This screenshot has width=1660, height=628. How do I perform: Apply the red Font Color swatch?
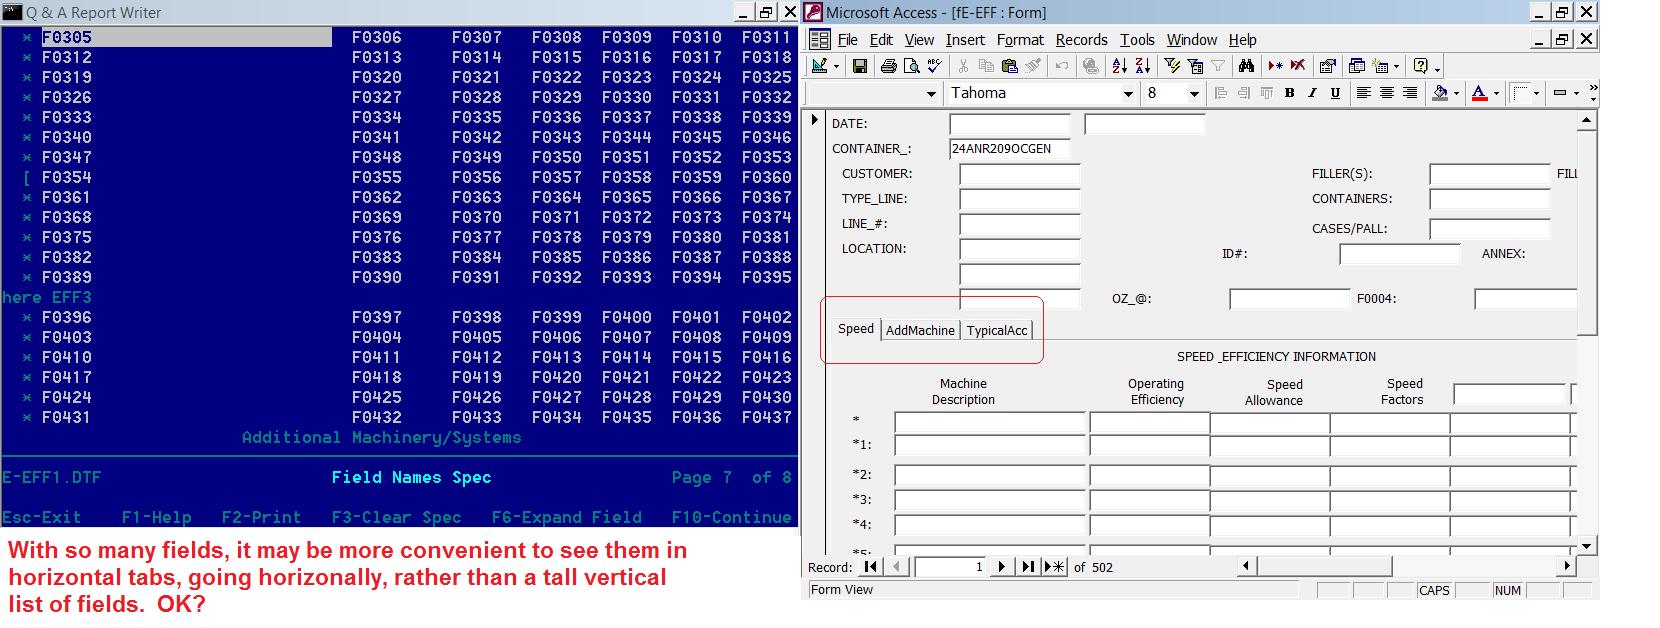pos(1480,93)
